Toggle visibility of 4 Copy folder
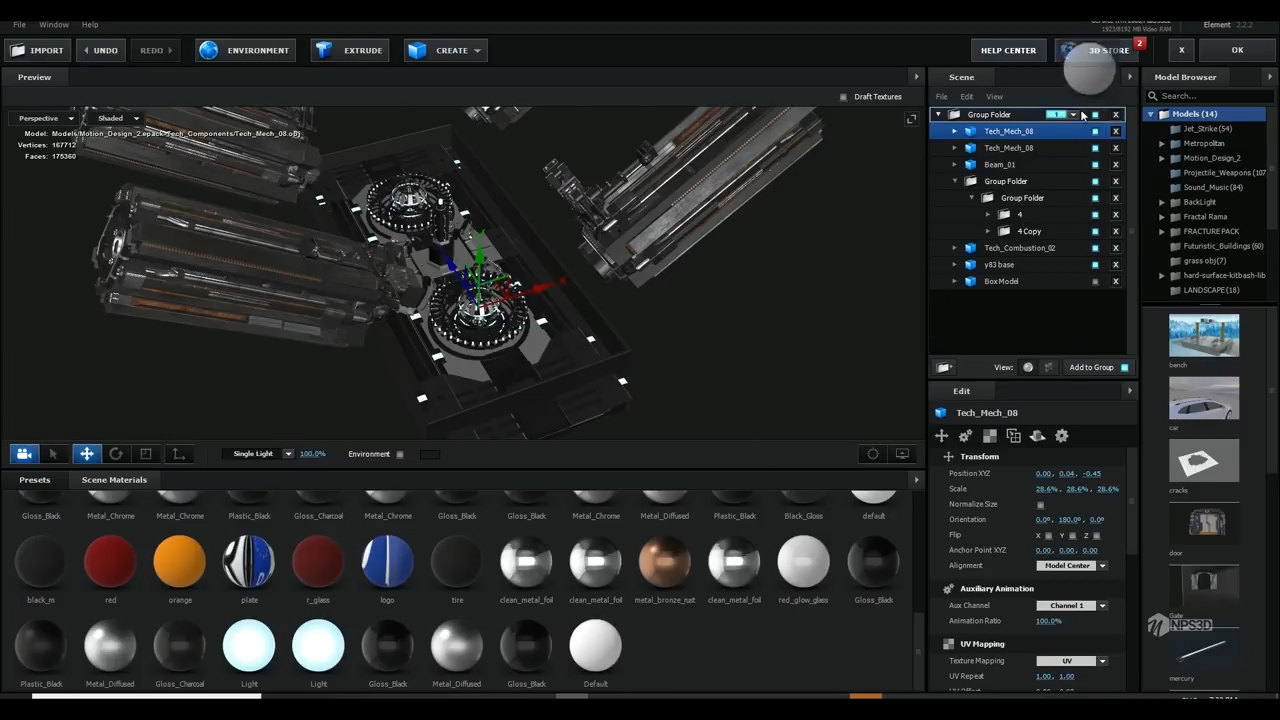 pos(1095,232)
